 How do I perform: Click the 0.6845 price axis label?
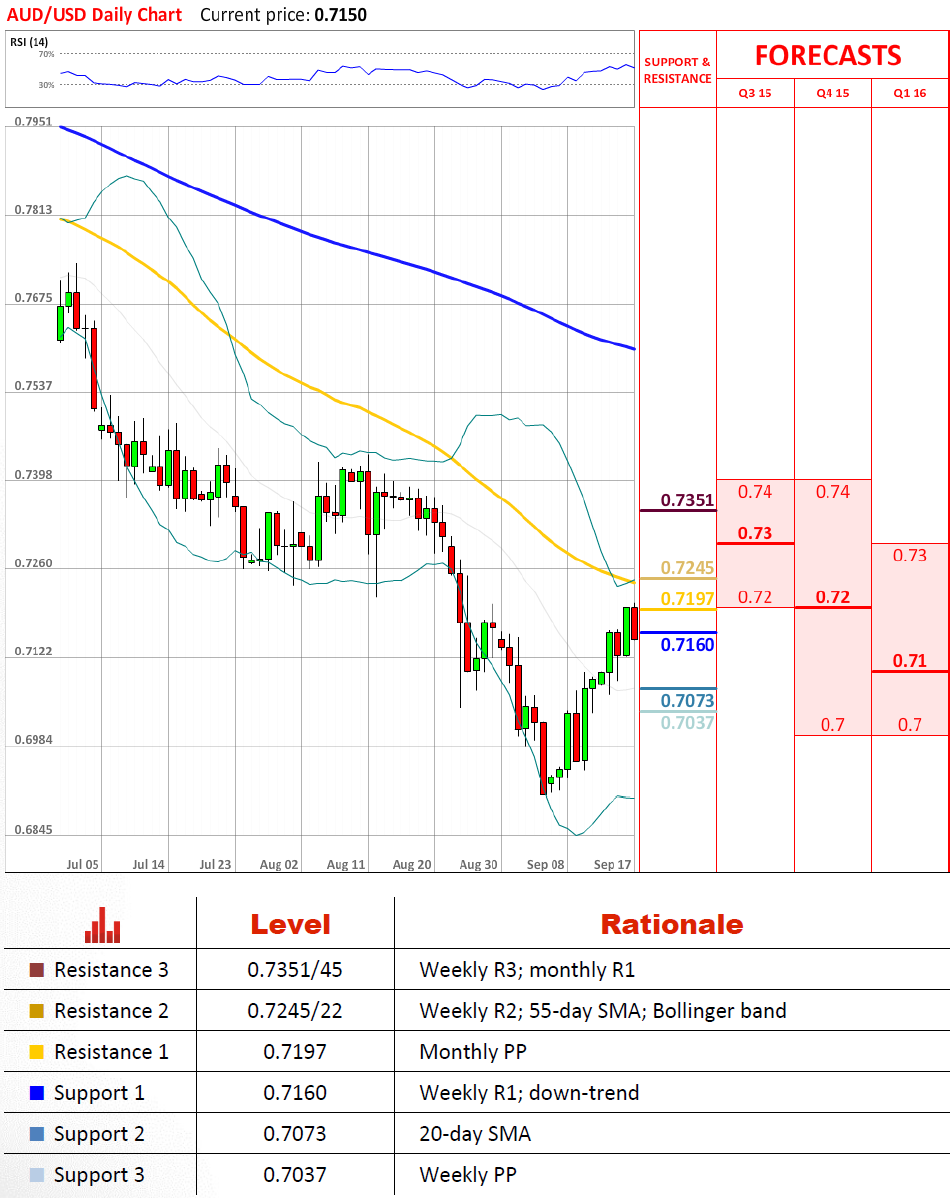pyautogui.click(x=34, y=830)
